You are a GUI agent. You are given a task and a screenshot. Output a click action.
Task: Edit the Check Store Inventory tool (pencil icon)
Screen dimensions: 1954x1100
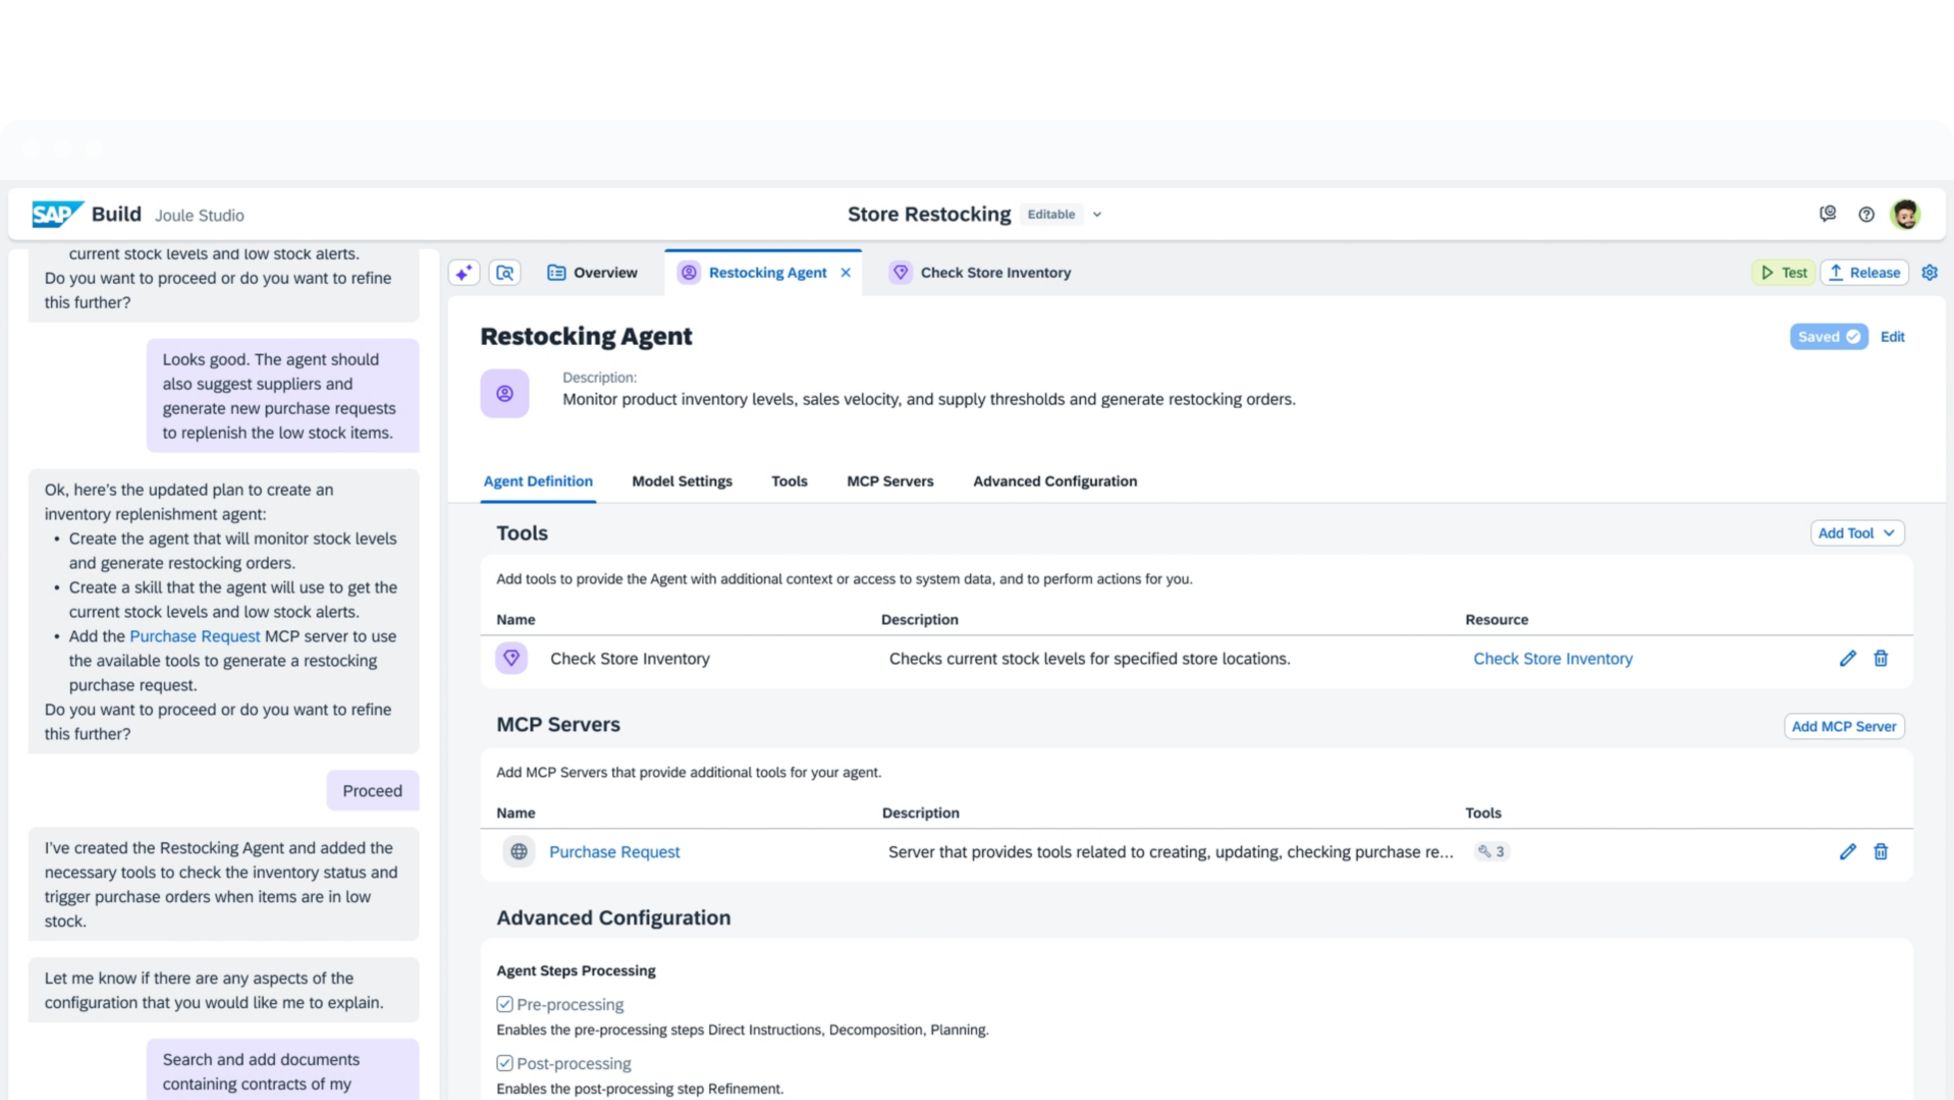(x=1847, y=658)
